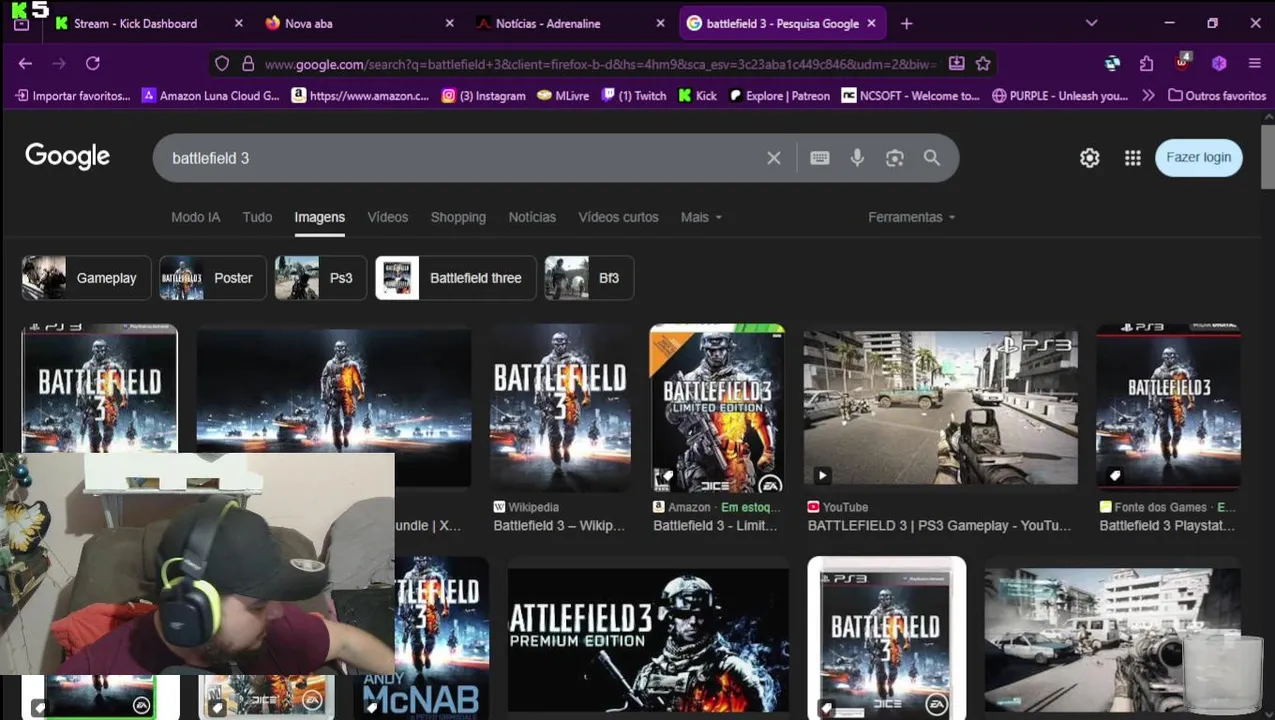Viewport: 1275px width, 720px height.
Task: Open the Google apps grid
Action: coord(1132,158)
